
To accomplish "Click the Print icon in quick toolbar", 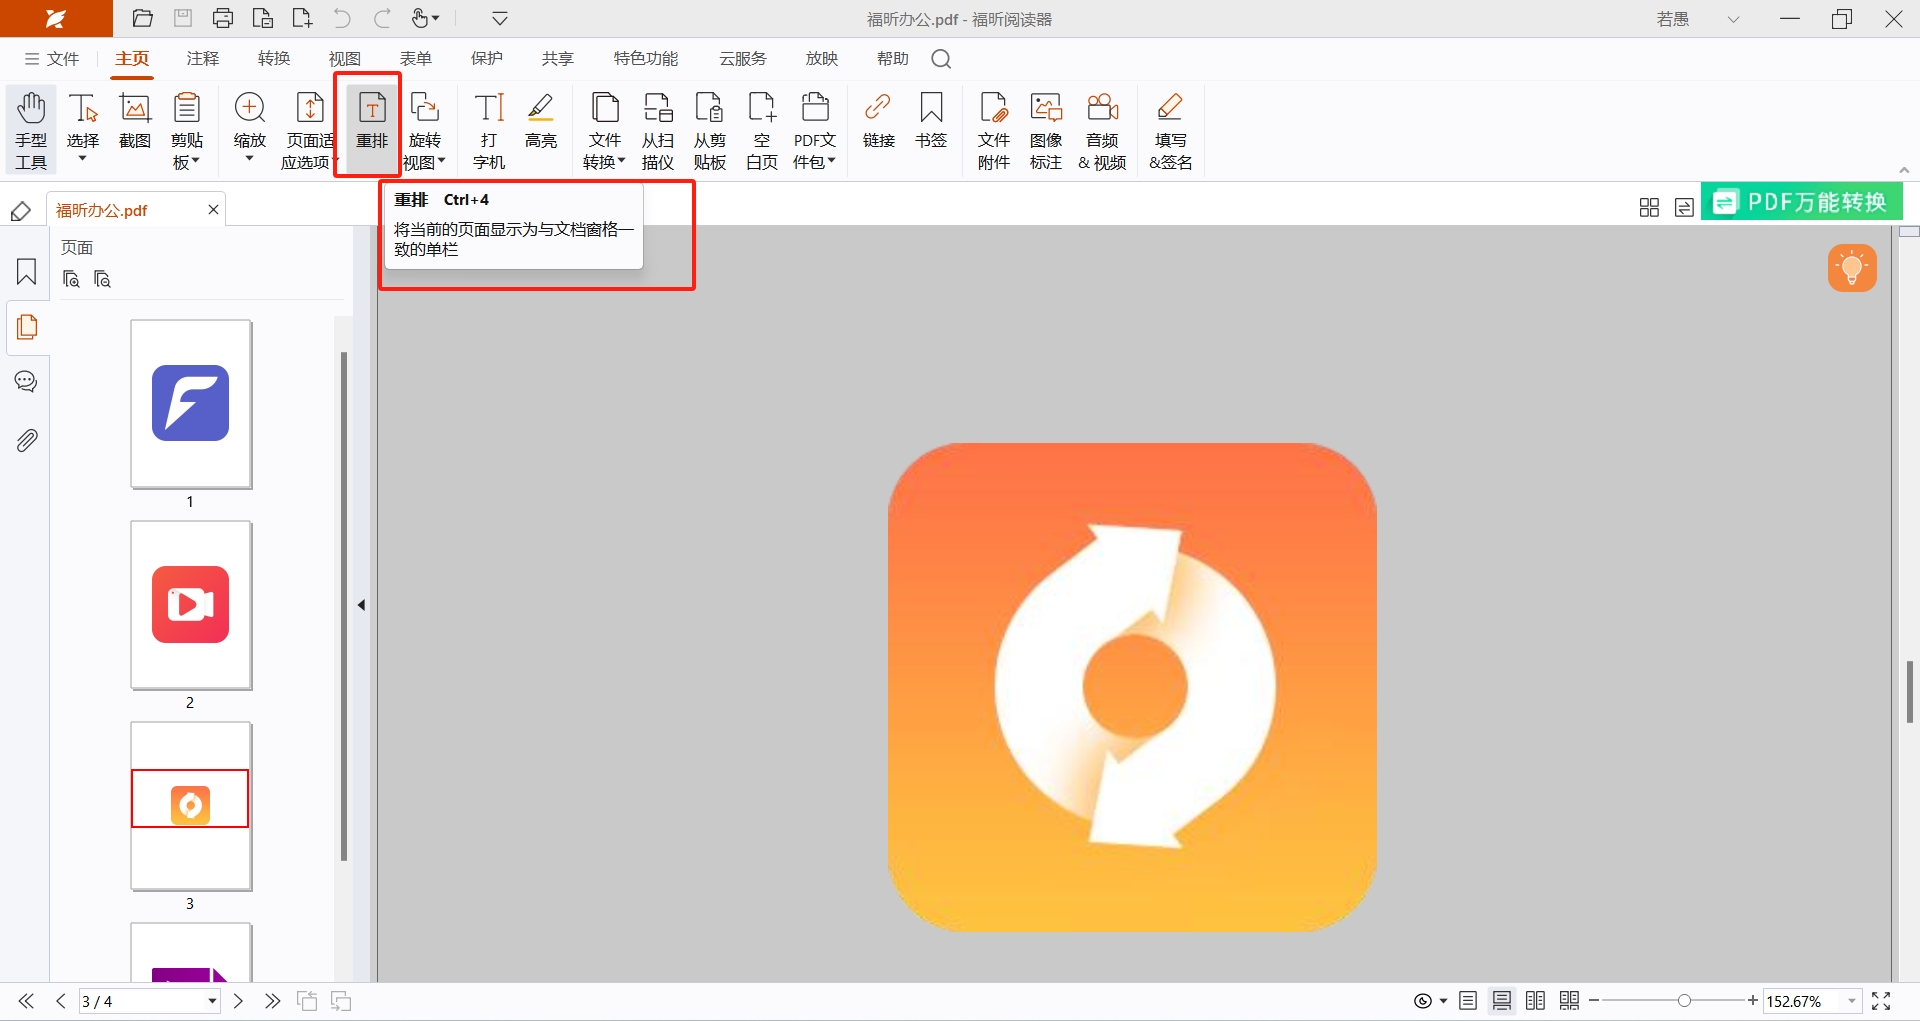I will (x=223, y=18).
